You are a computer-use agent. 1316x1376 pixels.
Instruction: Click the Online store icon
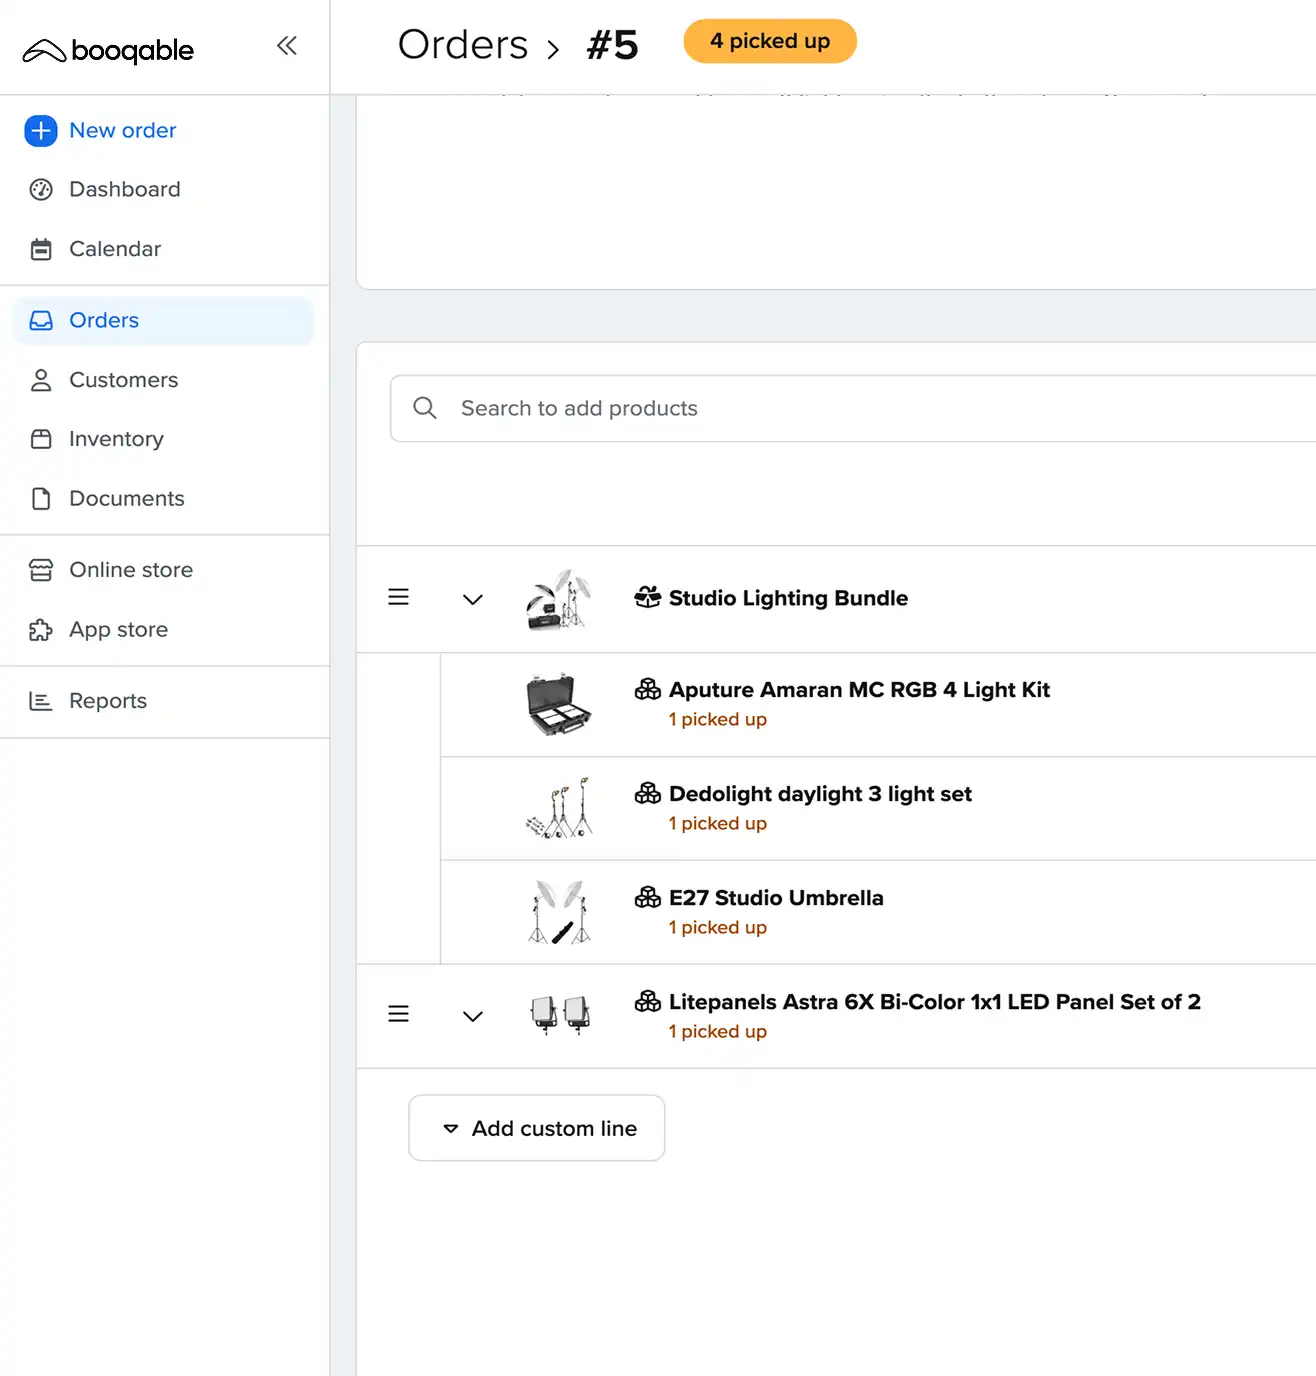tap(41, 570)
